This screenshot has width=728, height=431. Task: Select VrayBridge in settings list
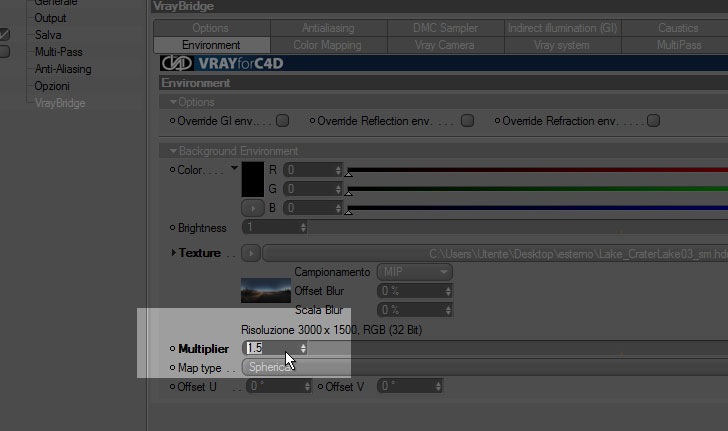pyautogui.click(x=60, y=103)
